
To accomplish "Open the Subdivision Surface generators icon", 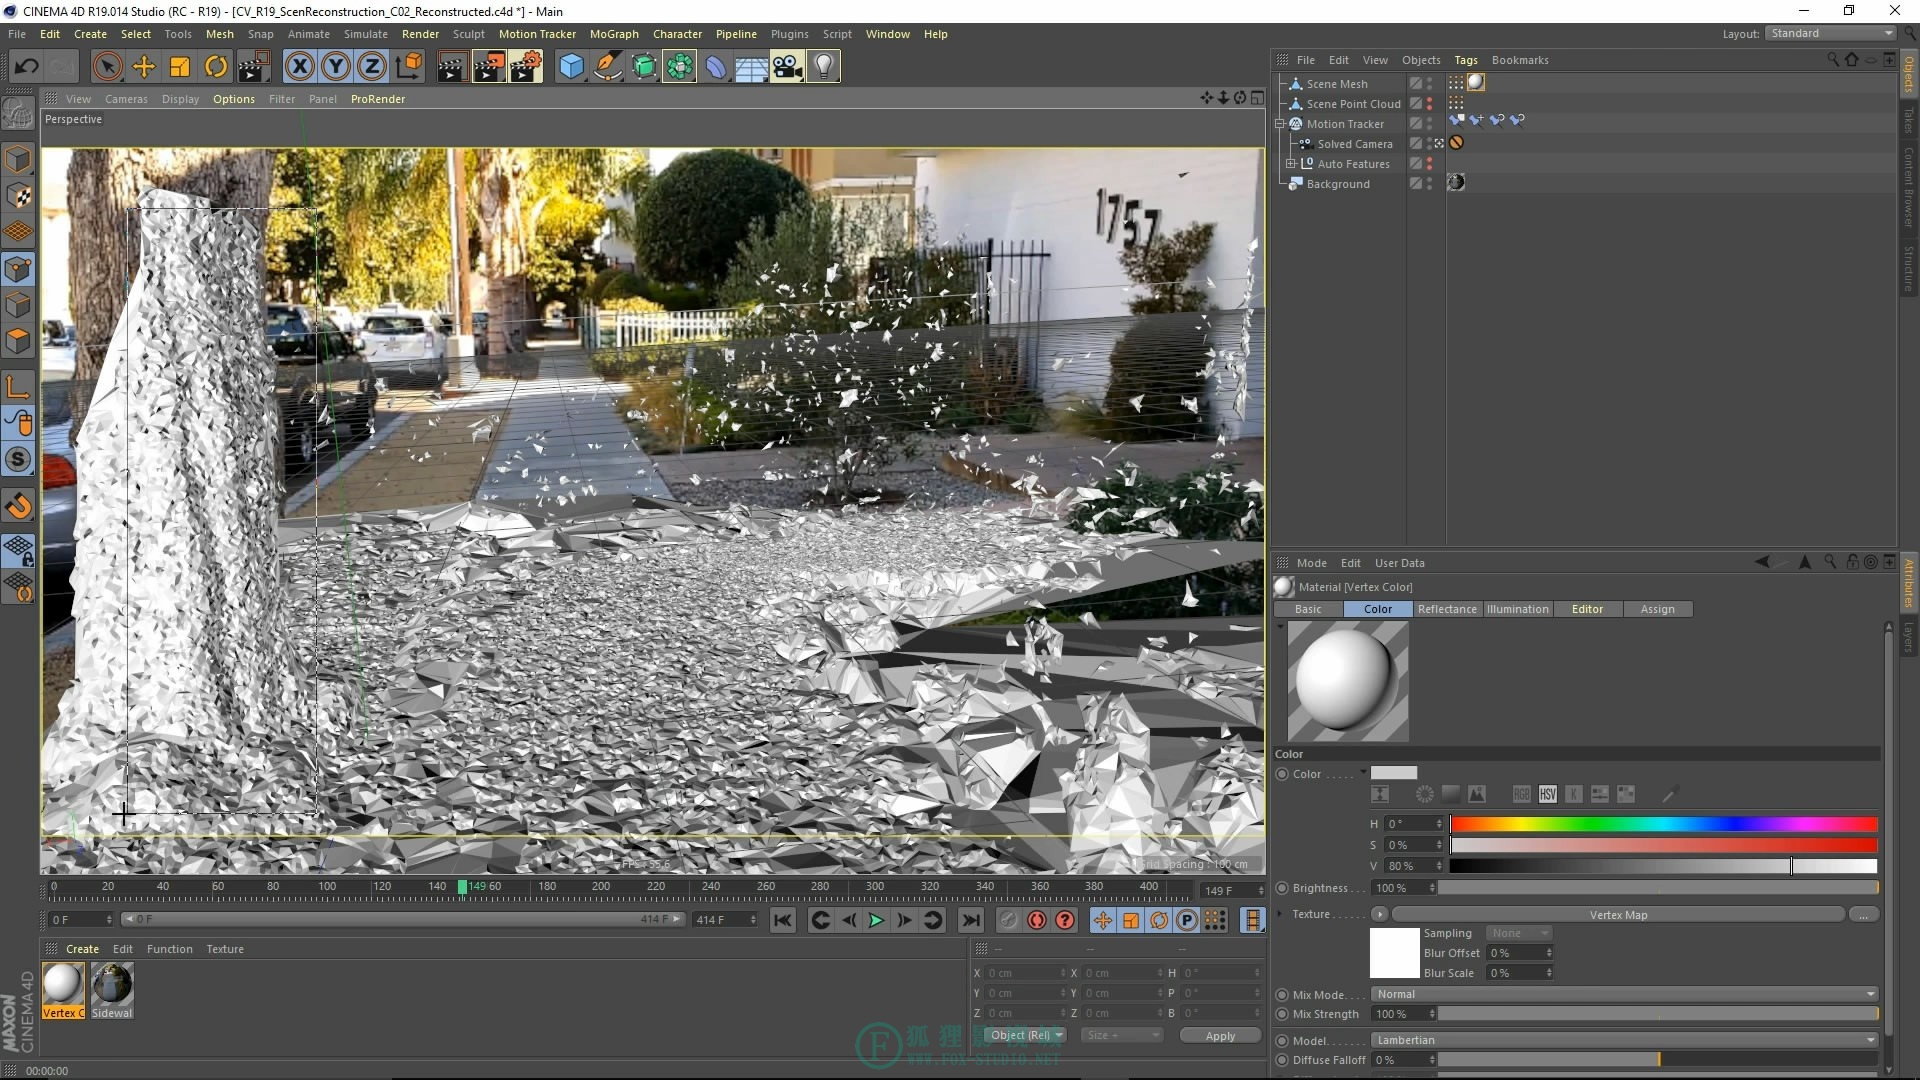I will point(644,67).
